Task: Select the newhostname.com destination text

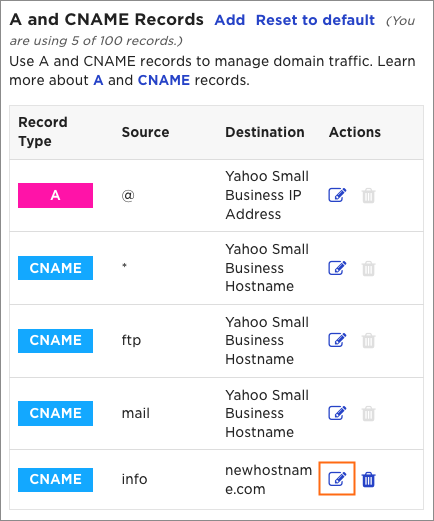Action: (x=268, y=480)
